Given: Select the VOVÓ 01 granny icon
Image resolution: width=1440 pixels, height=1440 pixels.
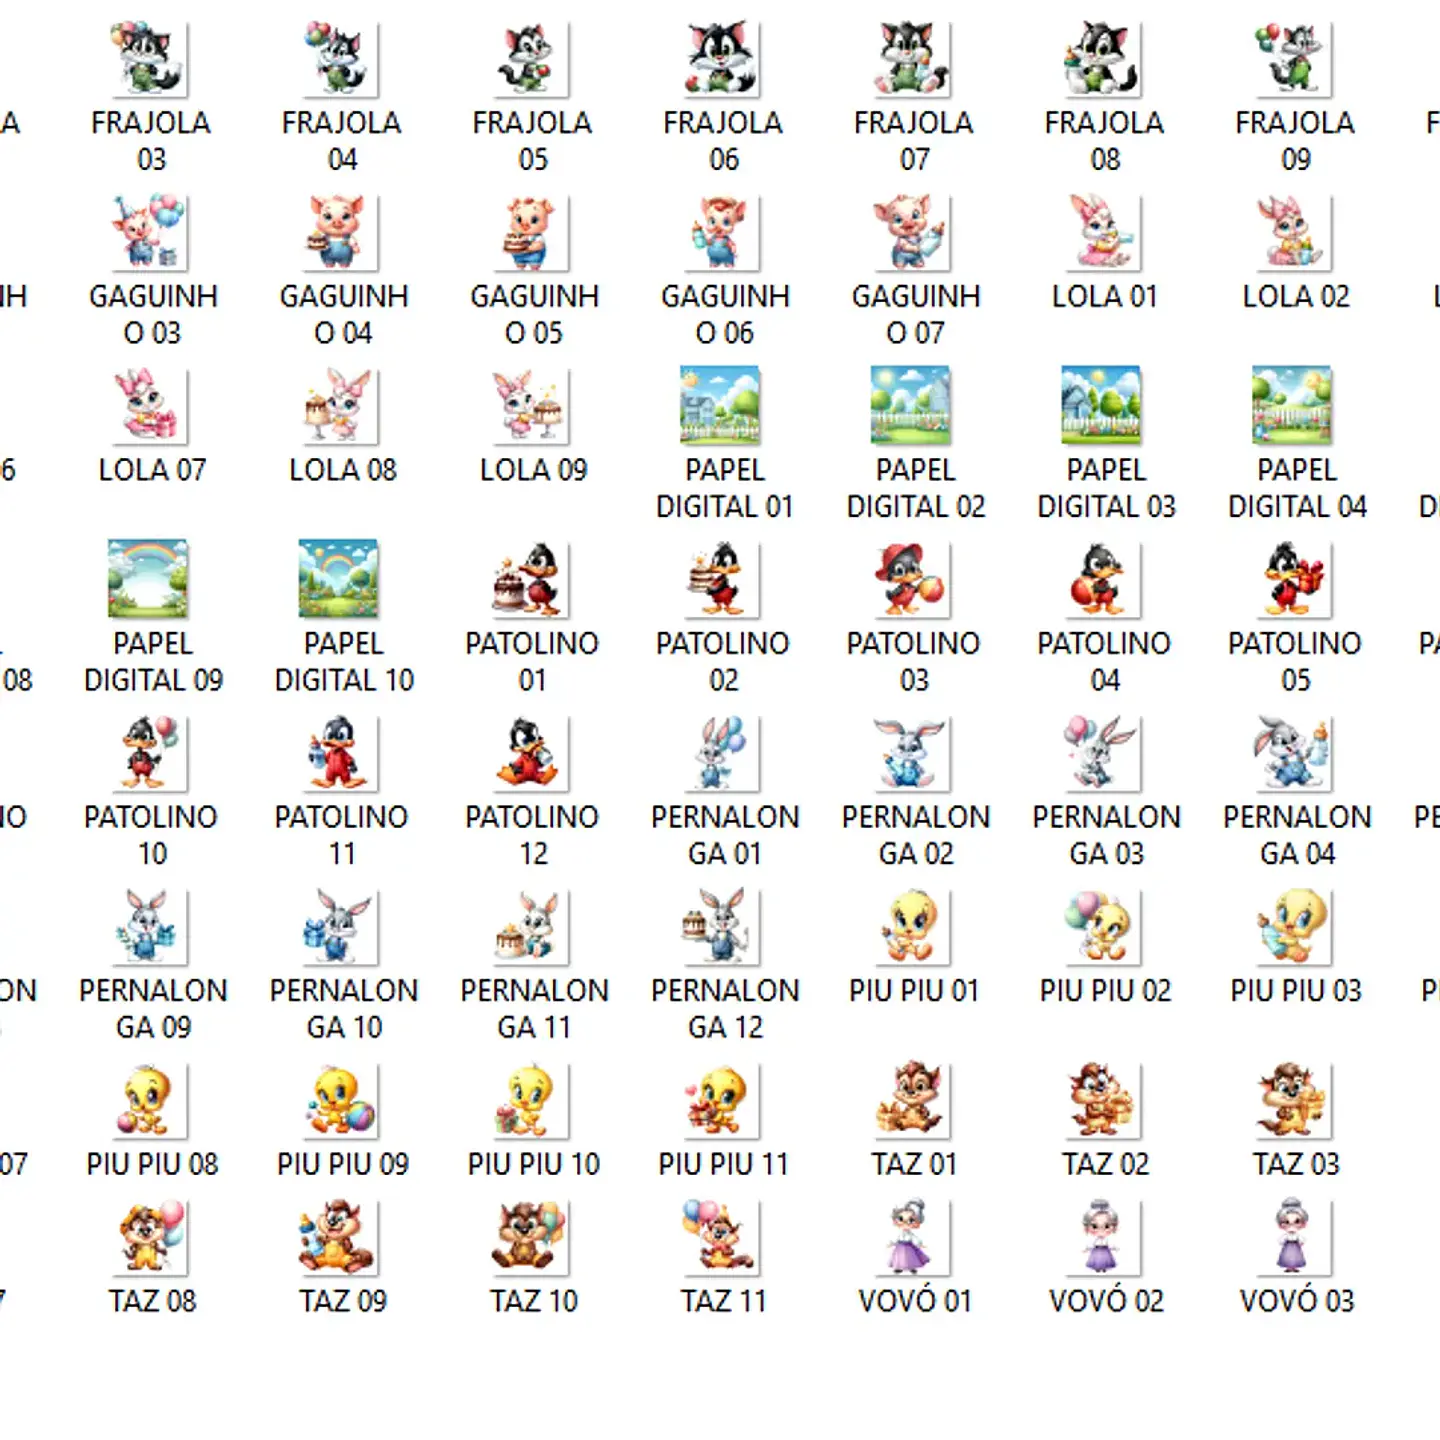Looking at the screenshot, I should pyautogui.click(x=914, y=1237).
